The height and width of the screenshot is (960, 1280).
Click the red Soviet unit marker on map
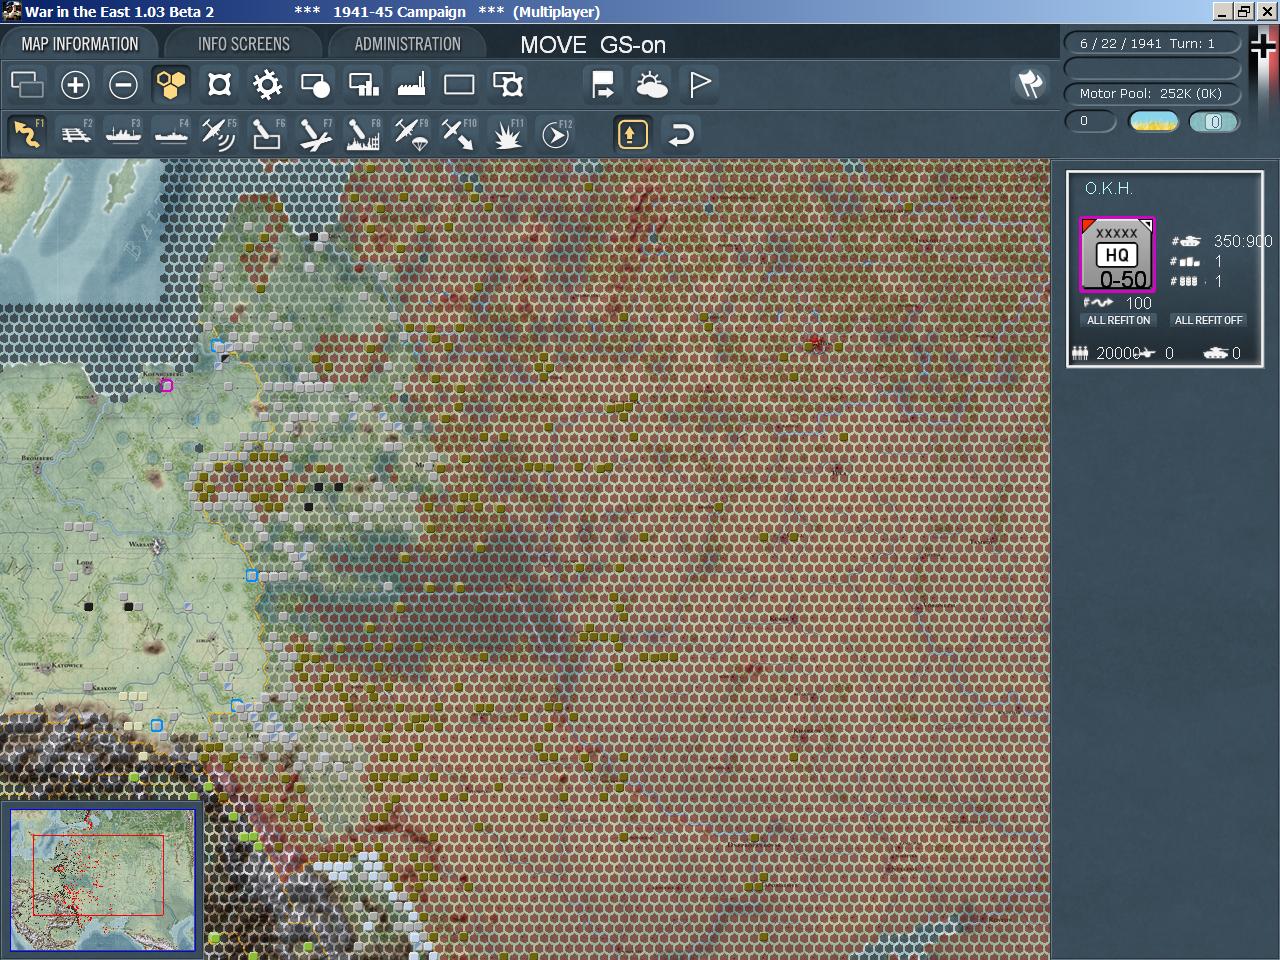[818, 344]
